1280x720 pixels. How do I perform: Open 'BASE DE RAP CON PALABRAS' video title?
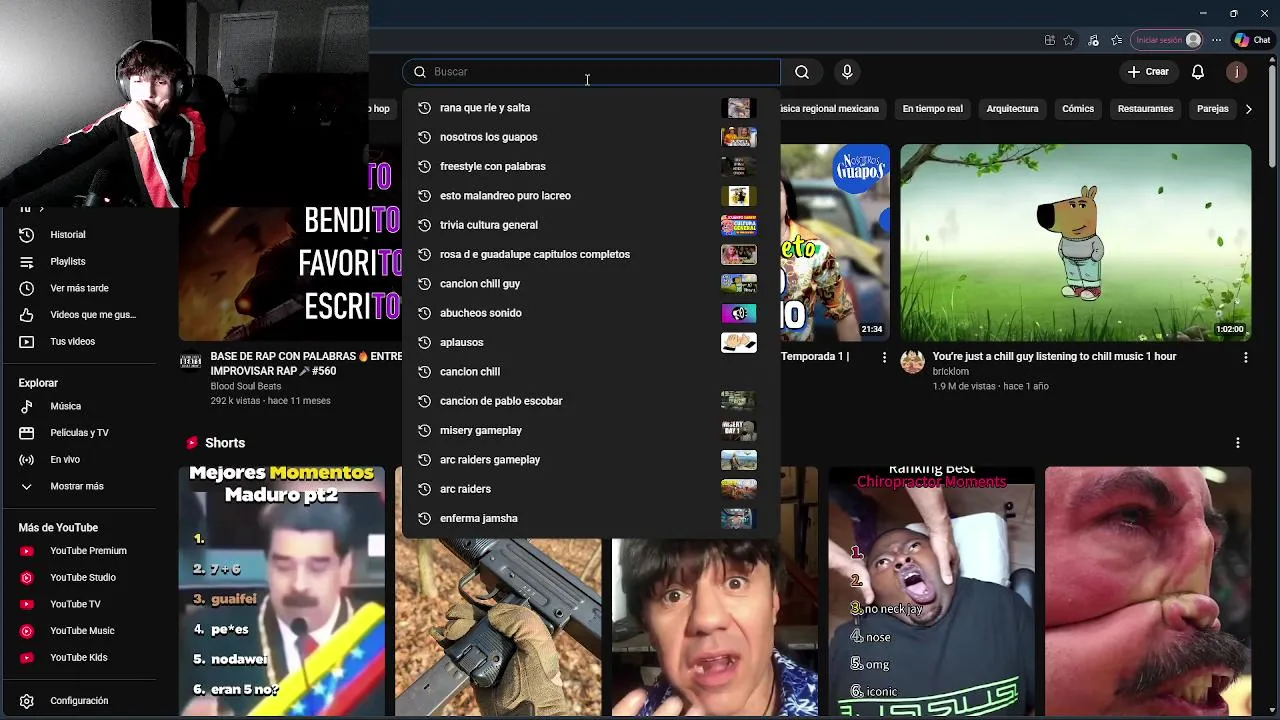click(306, 363)
